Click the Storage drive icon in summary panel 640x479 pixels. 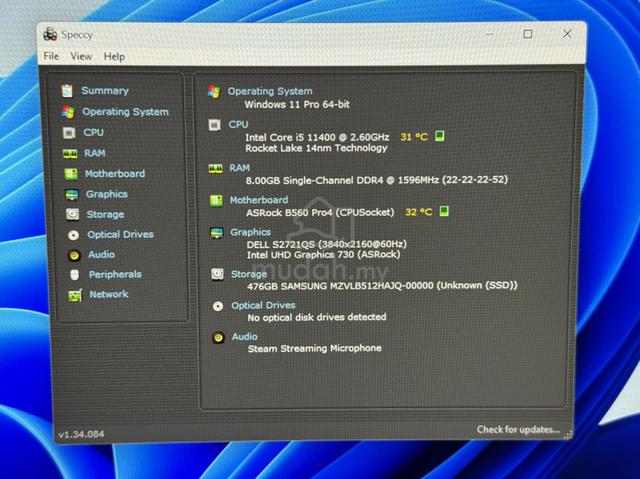click(218, 274)
